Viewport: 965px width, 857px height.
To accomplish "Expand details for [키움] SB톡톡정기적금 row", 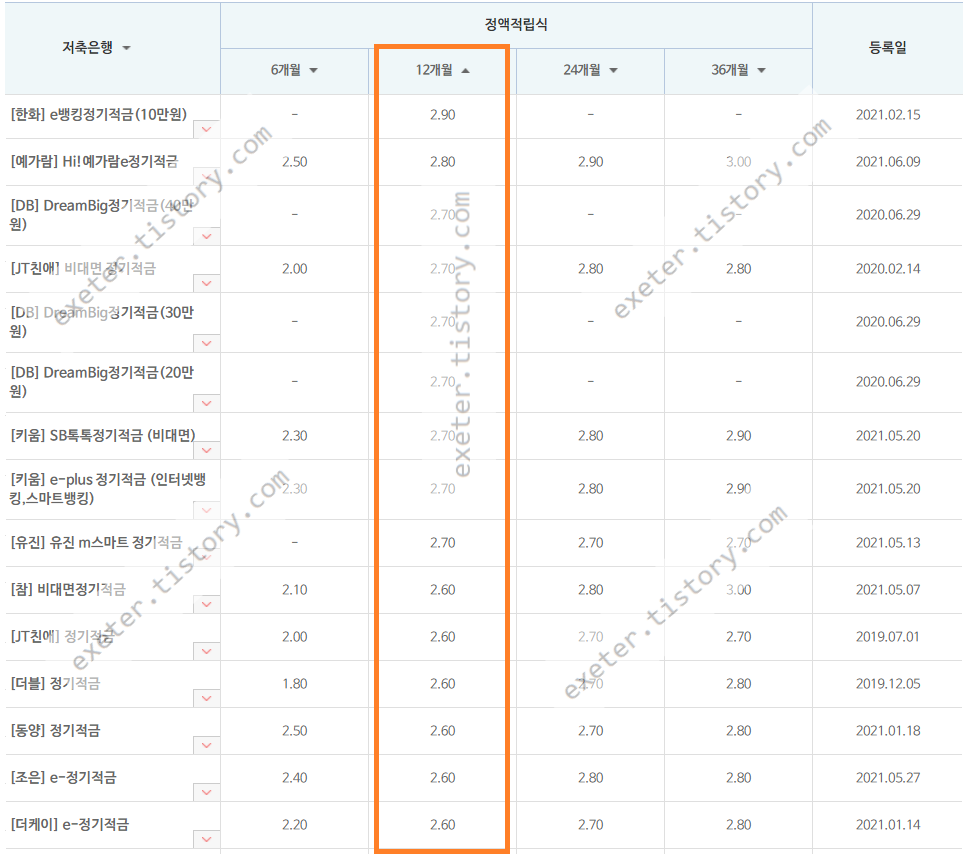I will [206, 450].
